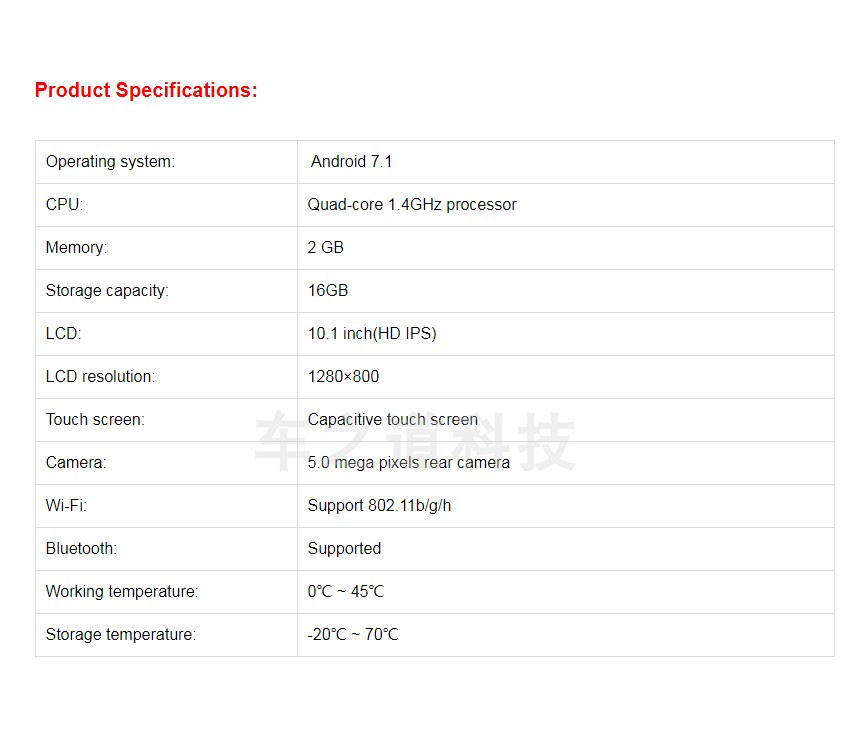Click the Bluetooth label cell
Image resolution: width=866 pixels, height=750 pixels.
(x=81, y=548)
